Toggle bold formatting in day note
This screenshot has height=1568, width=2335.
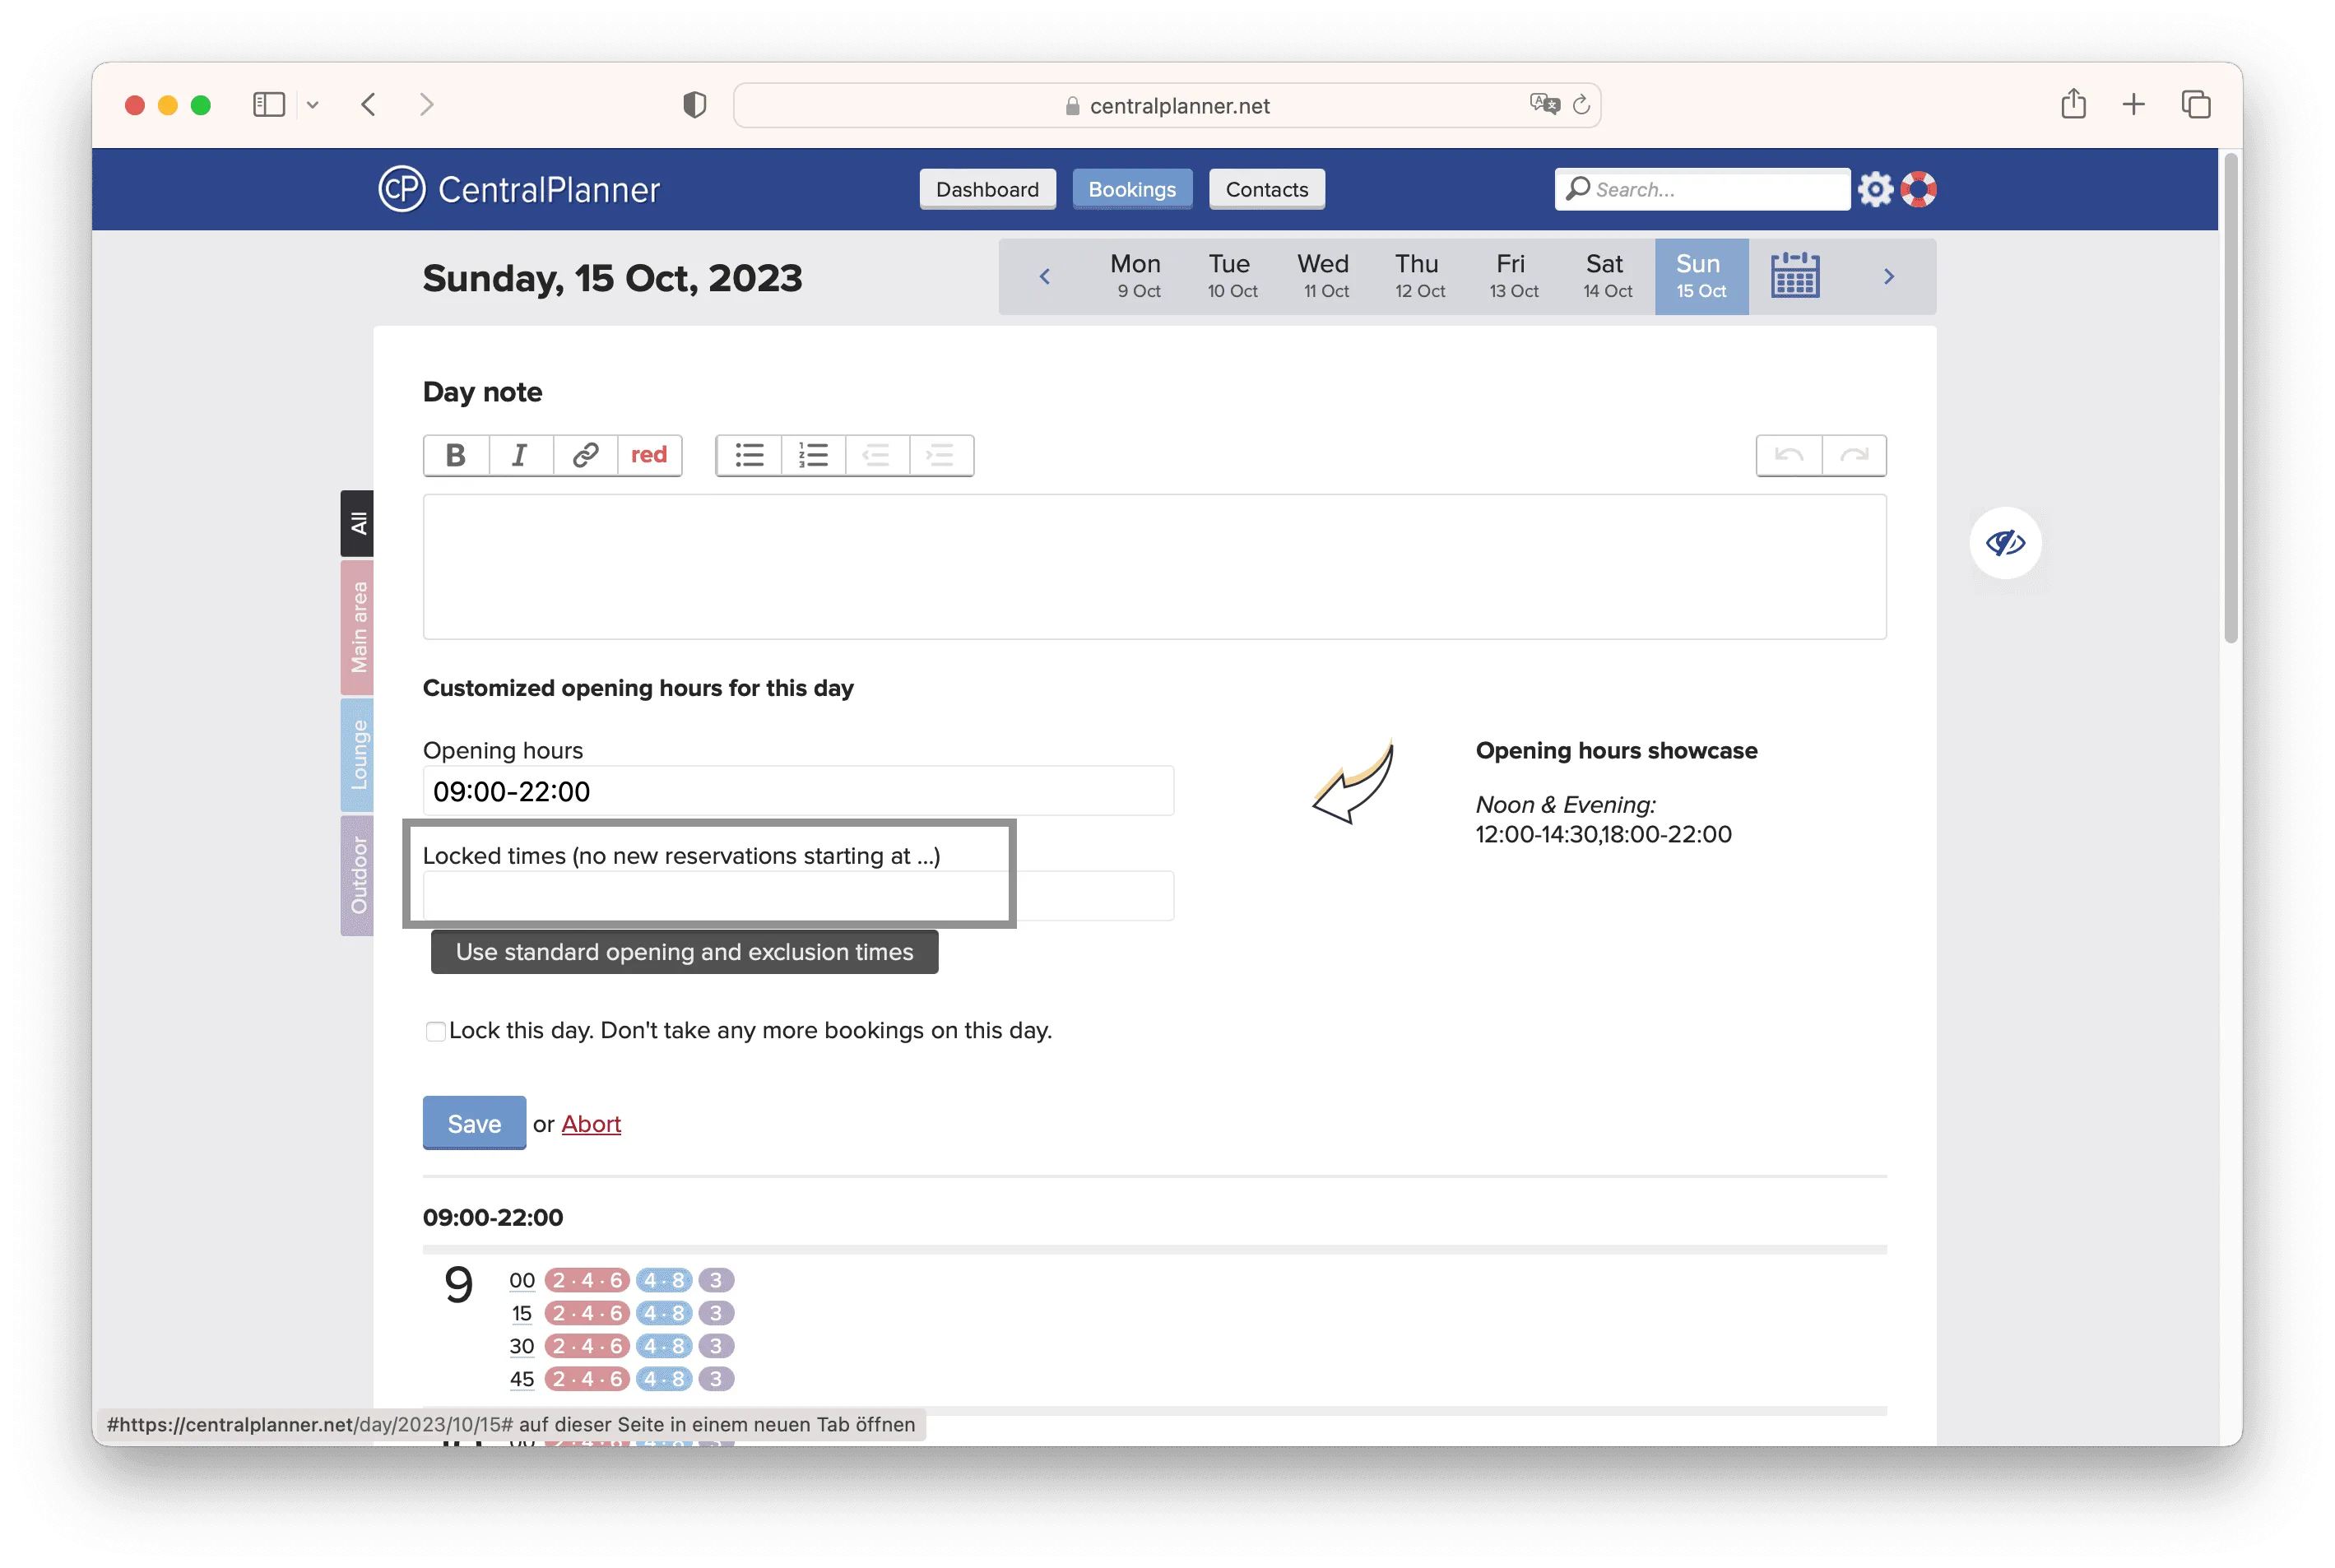(x=456, y=456)
